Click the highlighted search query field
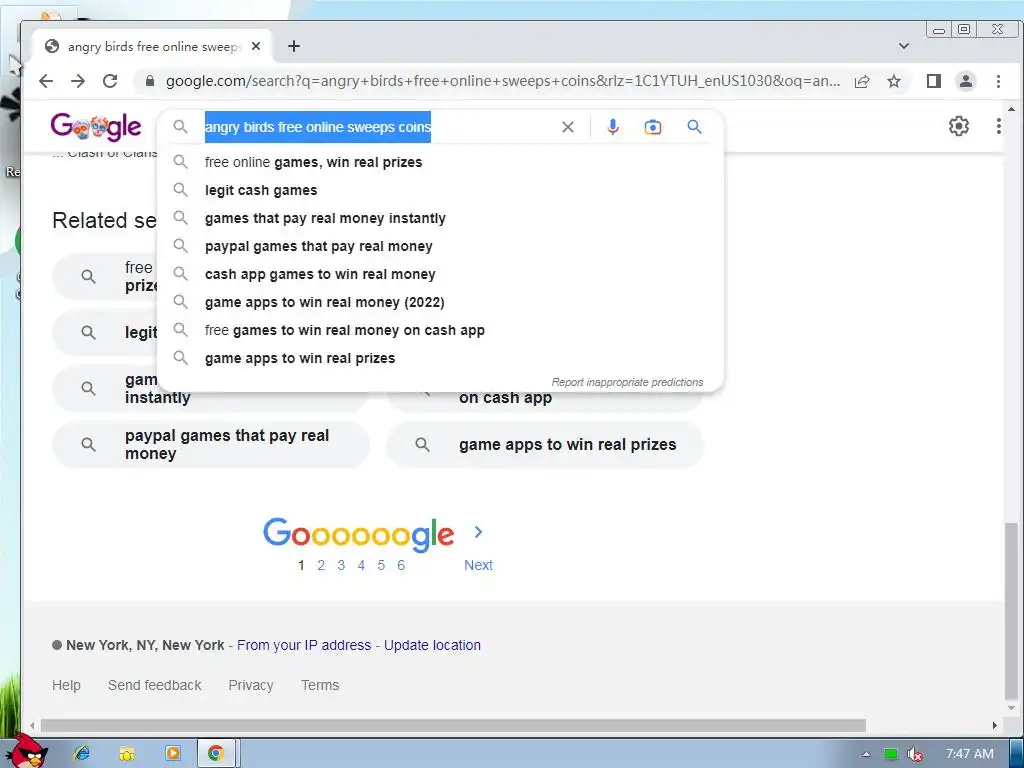 tap(317, 127)
